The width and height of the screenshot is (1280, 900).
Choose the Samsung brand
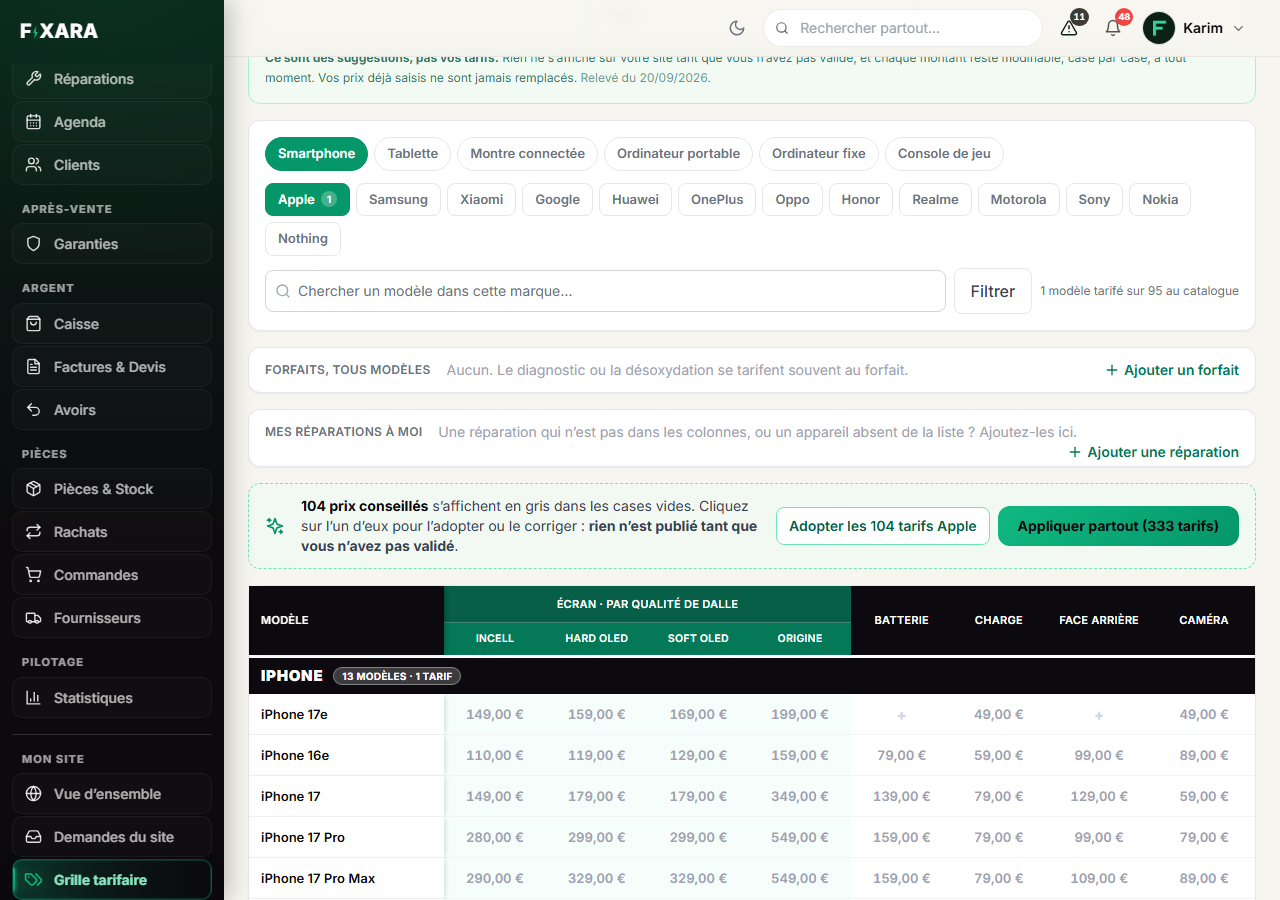(398, 200)
